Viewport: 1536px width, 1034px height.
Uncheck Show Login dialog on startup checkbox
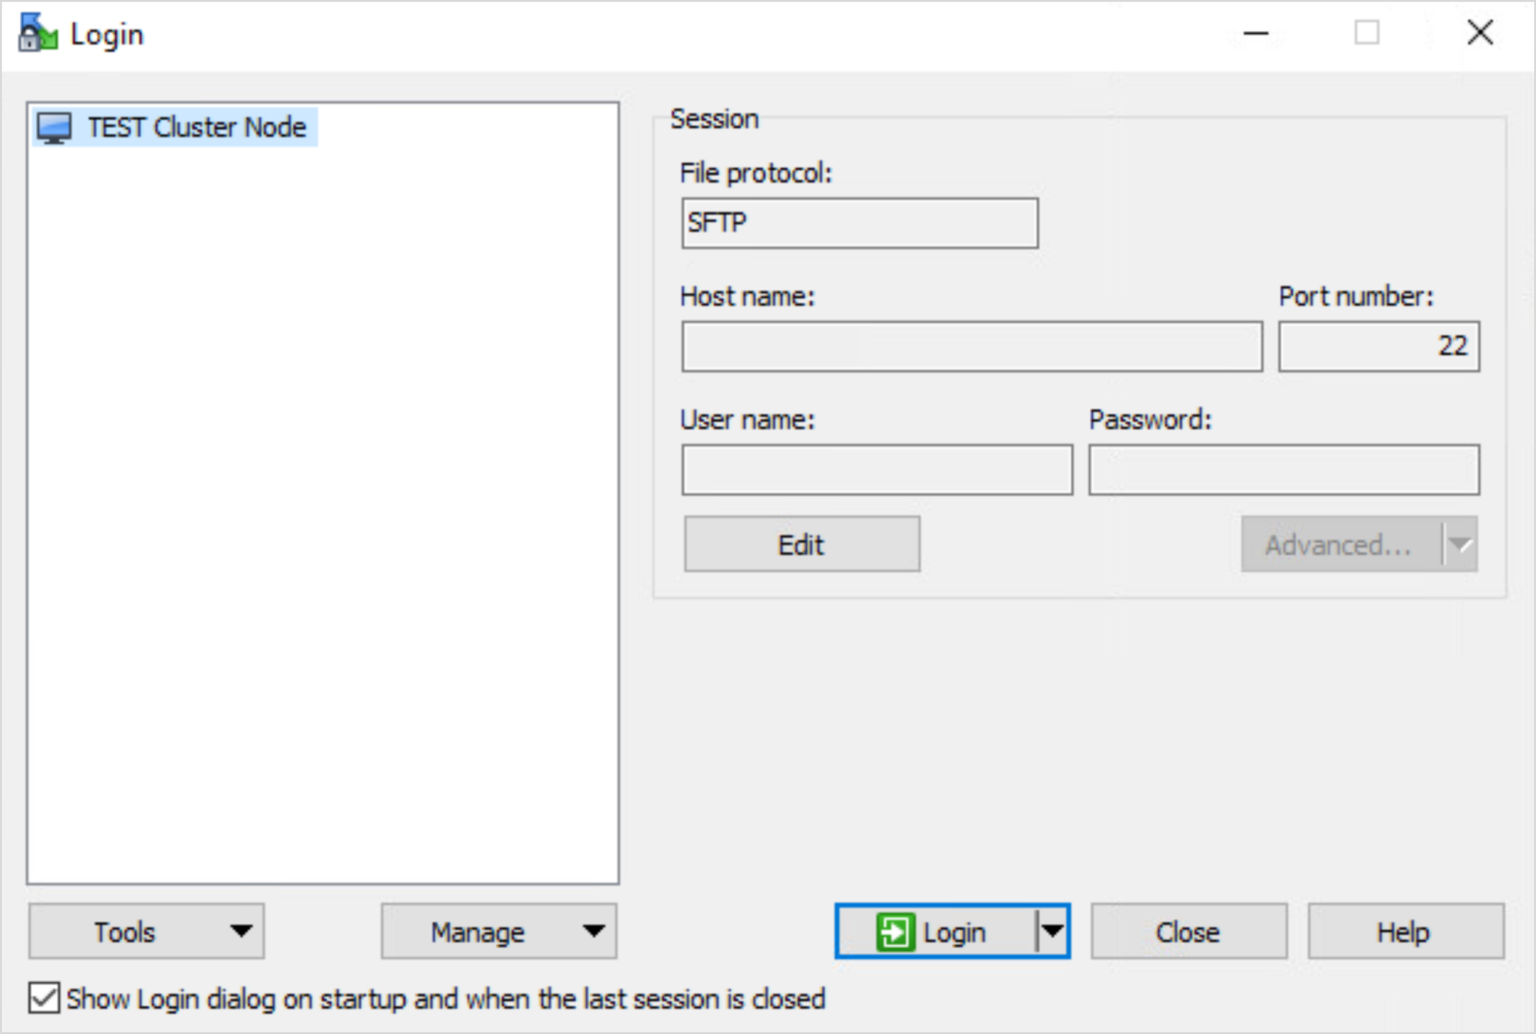[x=44, y=998]
